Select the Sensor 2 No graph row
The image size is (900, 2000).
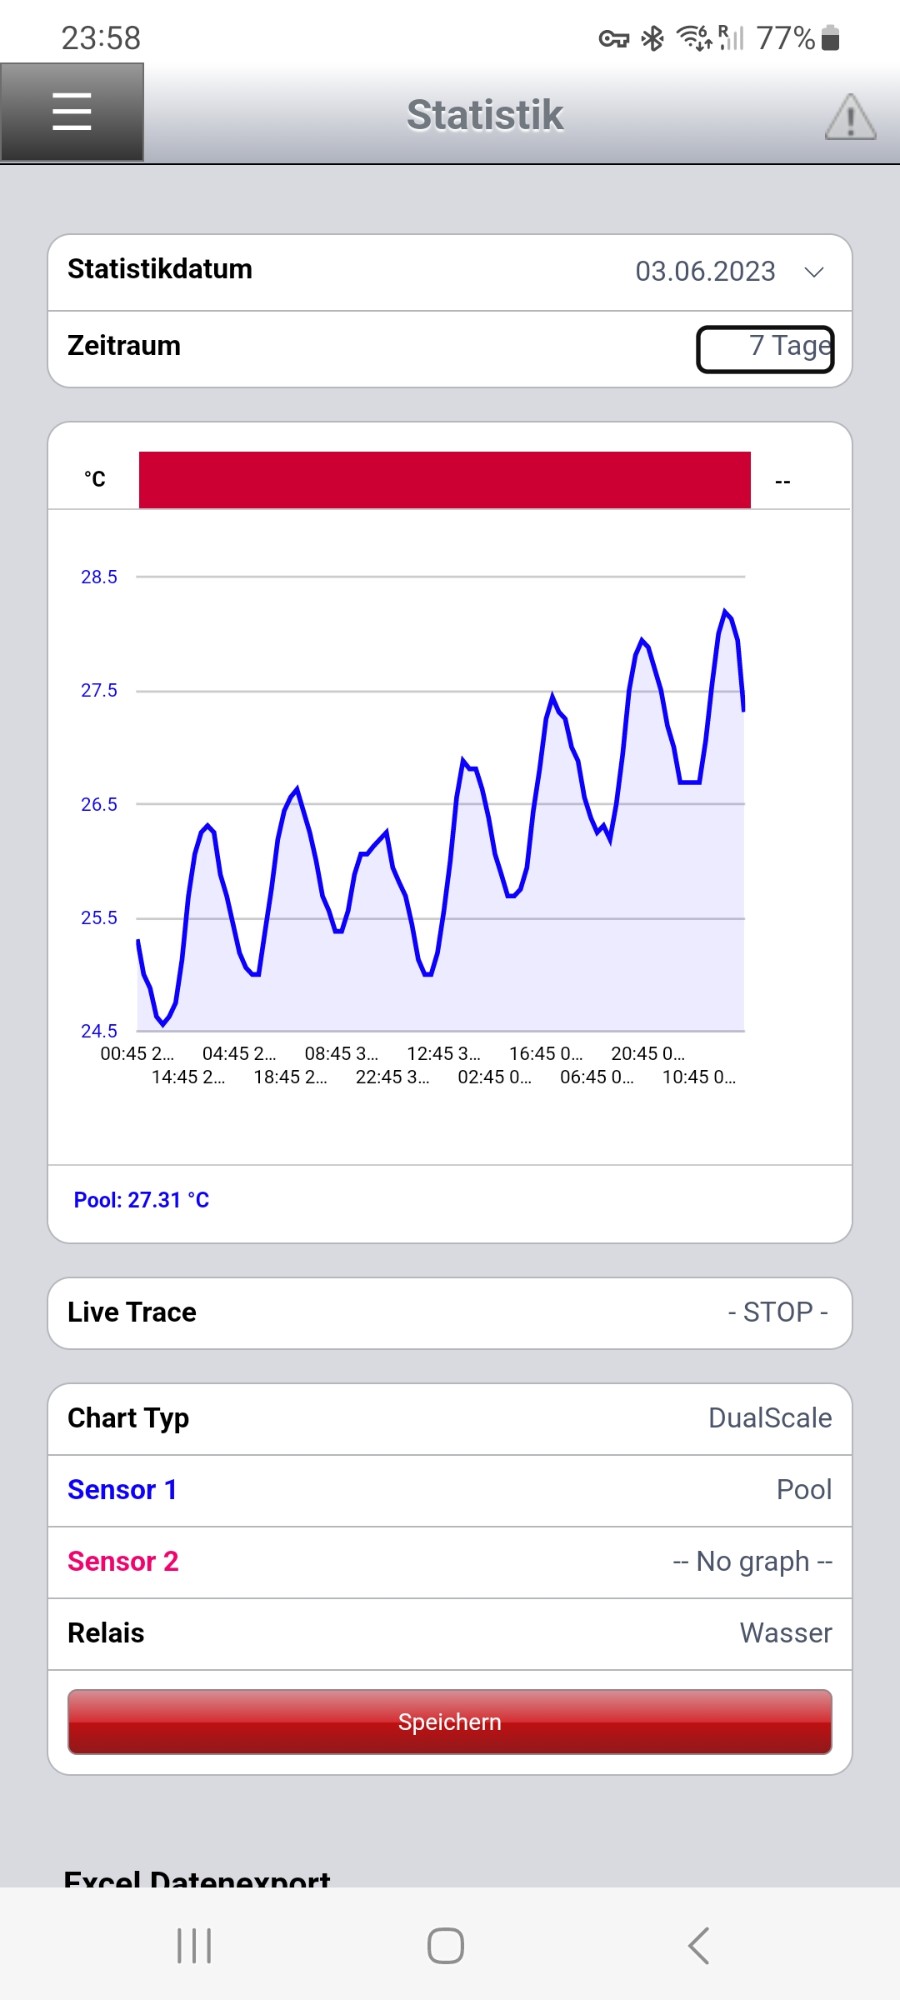[x=450, y=1562]
